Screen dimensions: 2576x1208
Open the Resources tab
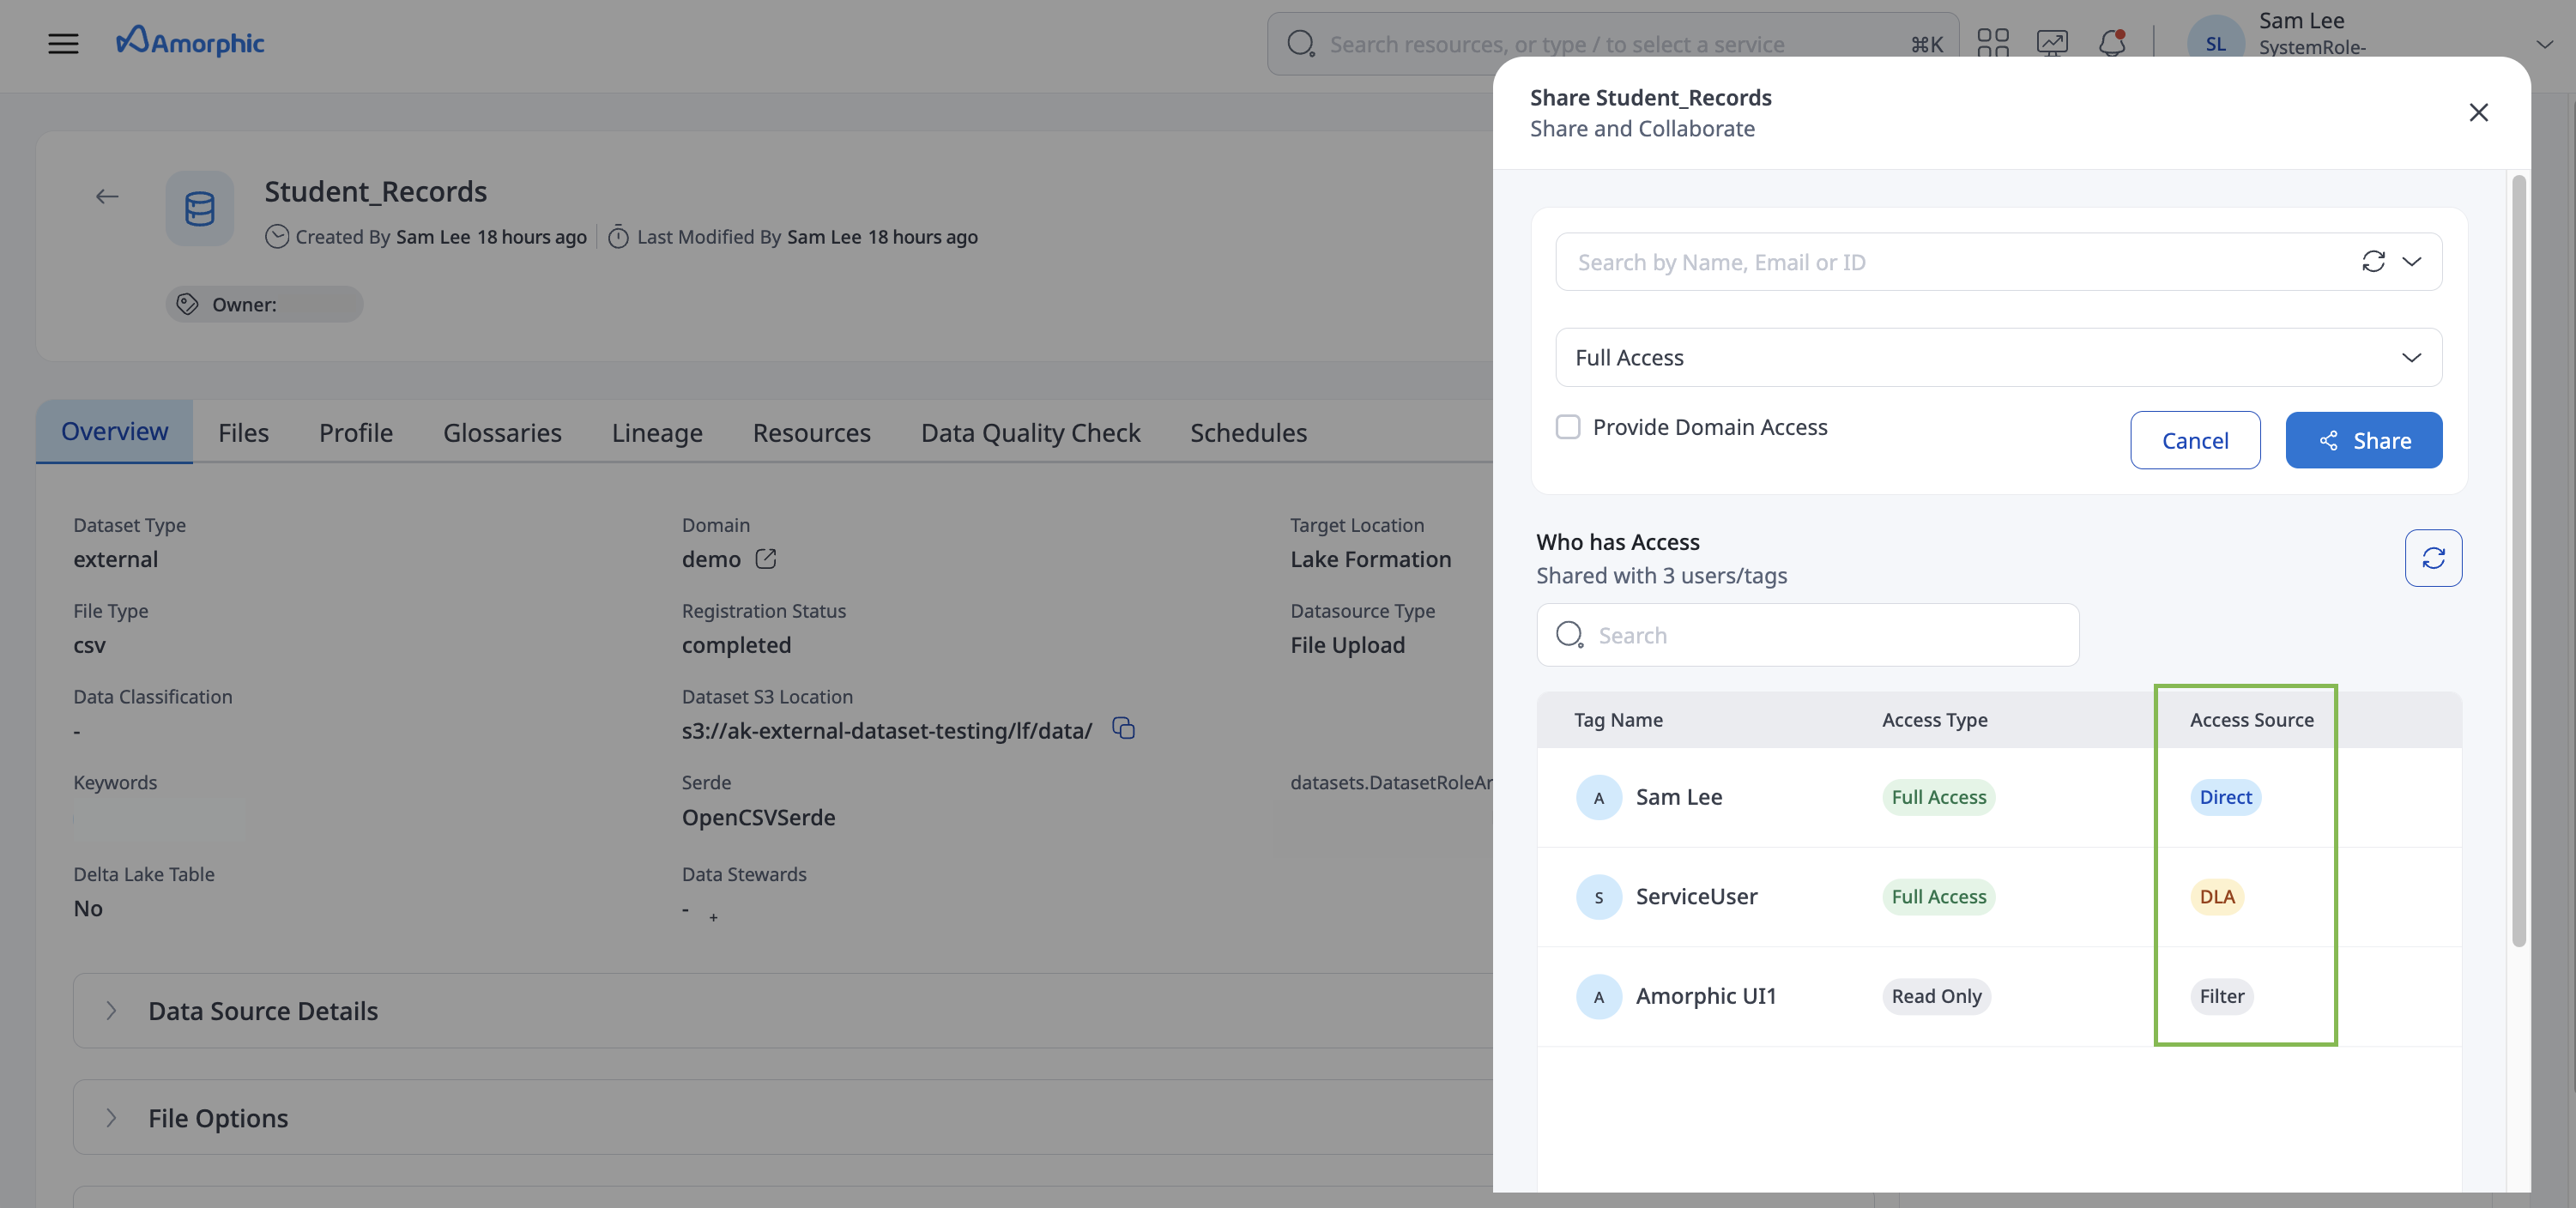[811, 432]
